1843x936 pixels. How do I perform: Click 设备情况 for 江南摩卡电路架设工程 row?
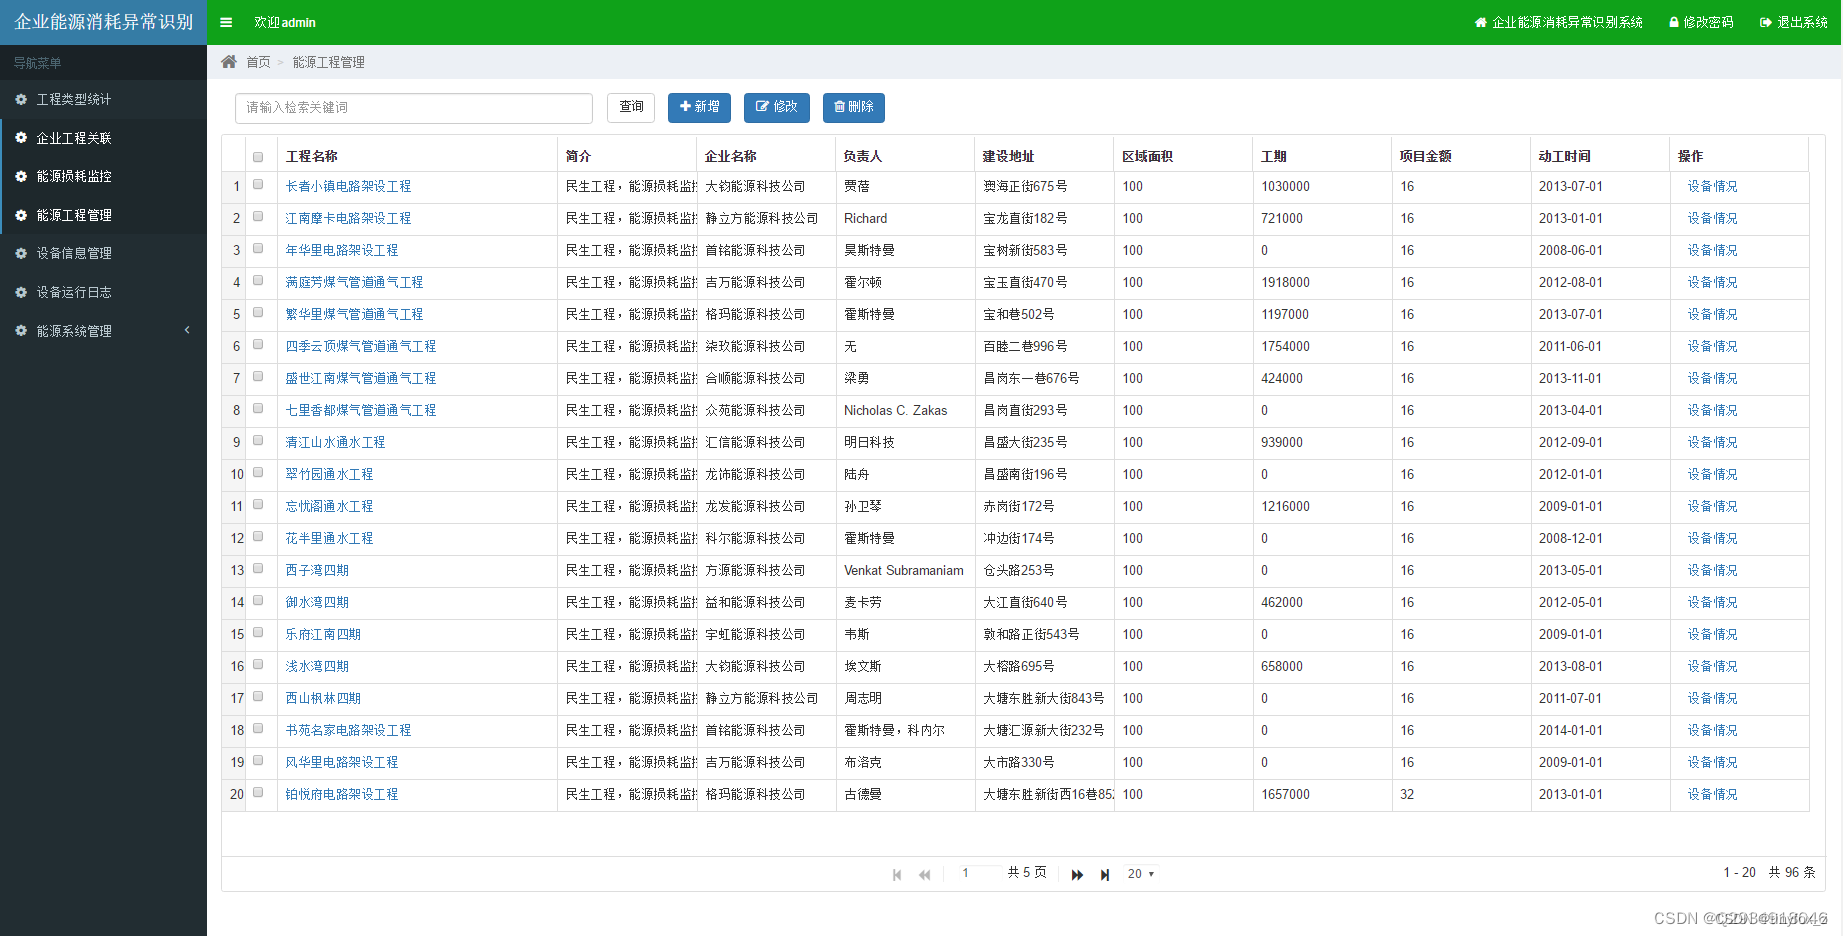1712,218
